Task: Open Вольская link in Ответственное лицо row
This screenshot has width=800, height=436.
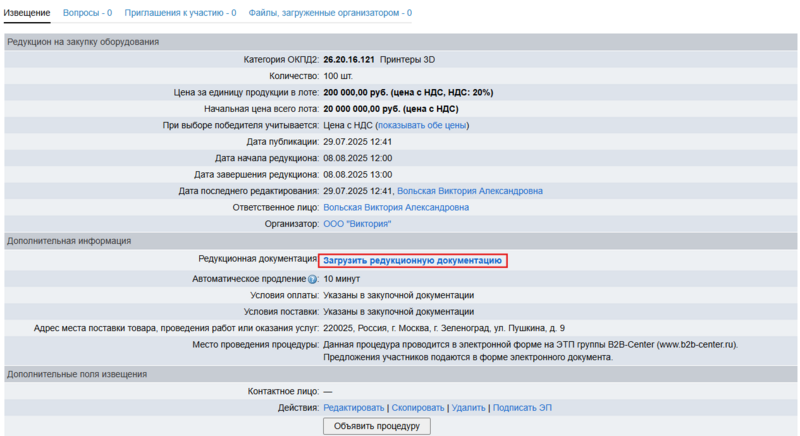Action: tap(395, 207)
